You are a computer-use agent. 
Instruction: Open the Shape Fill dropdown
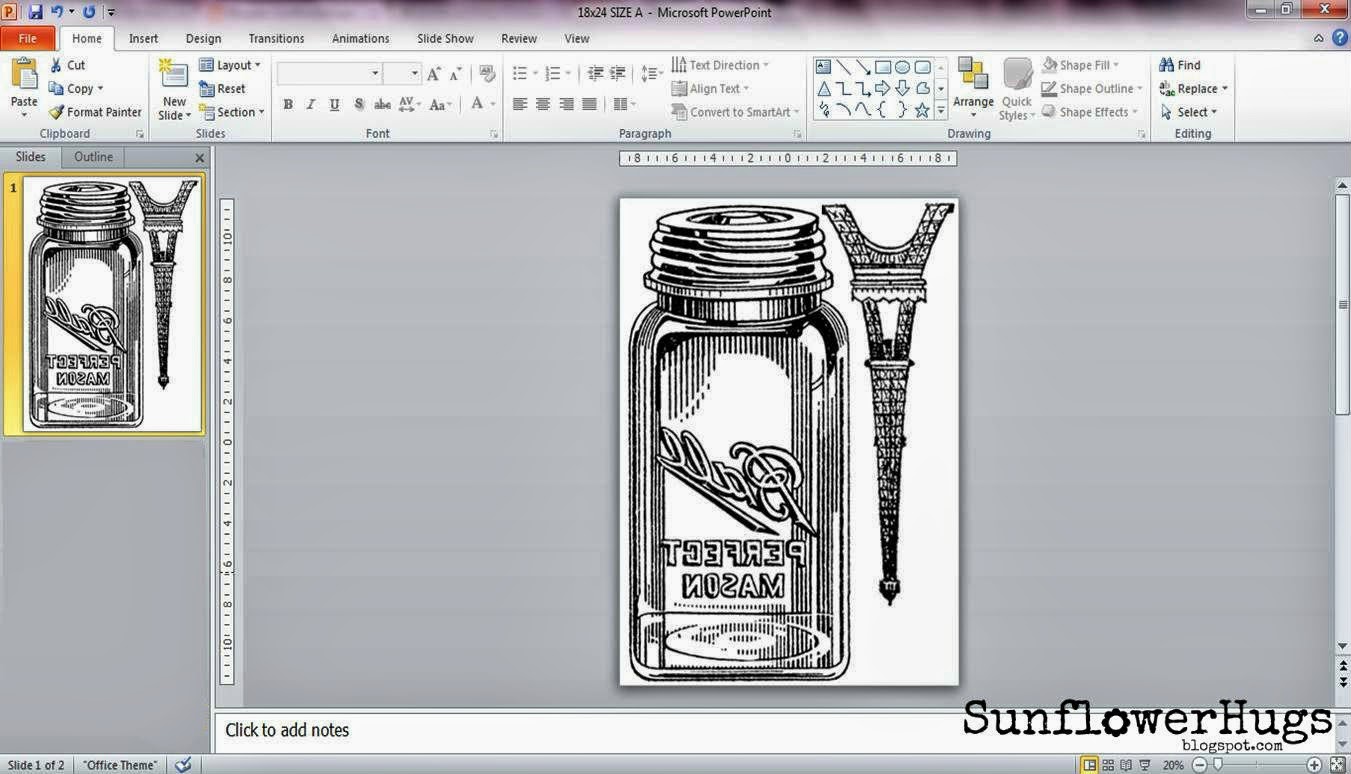pos(1085,64)
